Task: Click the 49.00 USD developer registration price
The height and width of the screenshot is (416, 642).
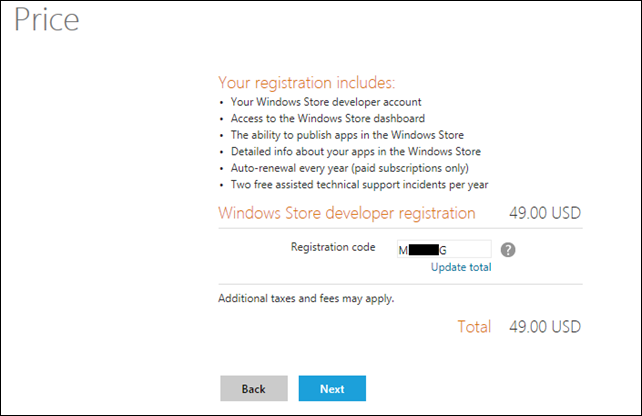Action: [x=545, y=212]
